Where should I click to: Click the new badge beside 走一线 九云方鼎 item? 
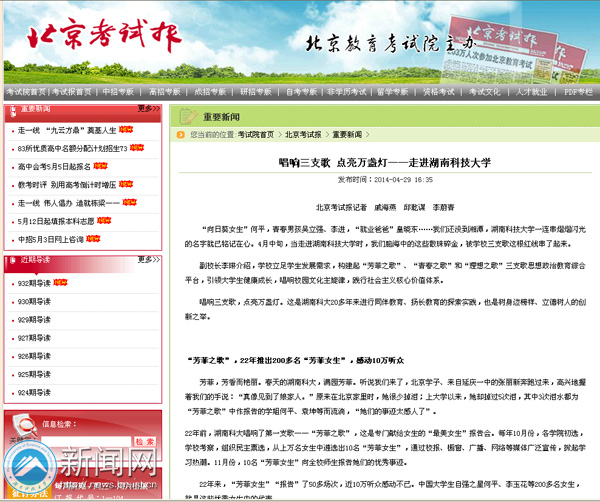click(x=126, y=130)
